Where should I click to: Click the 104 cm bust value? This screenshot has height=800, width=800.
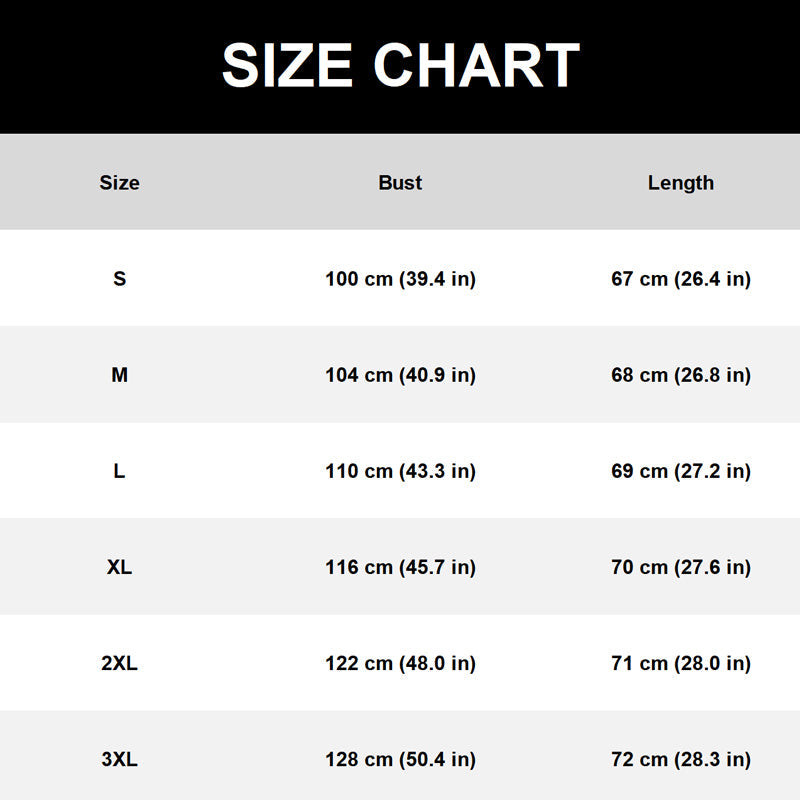point(401,376)
